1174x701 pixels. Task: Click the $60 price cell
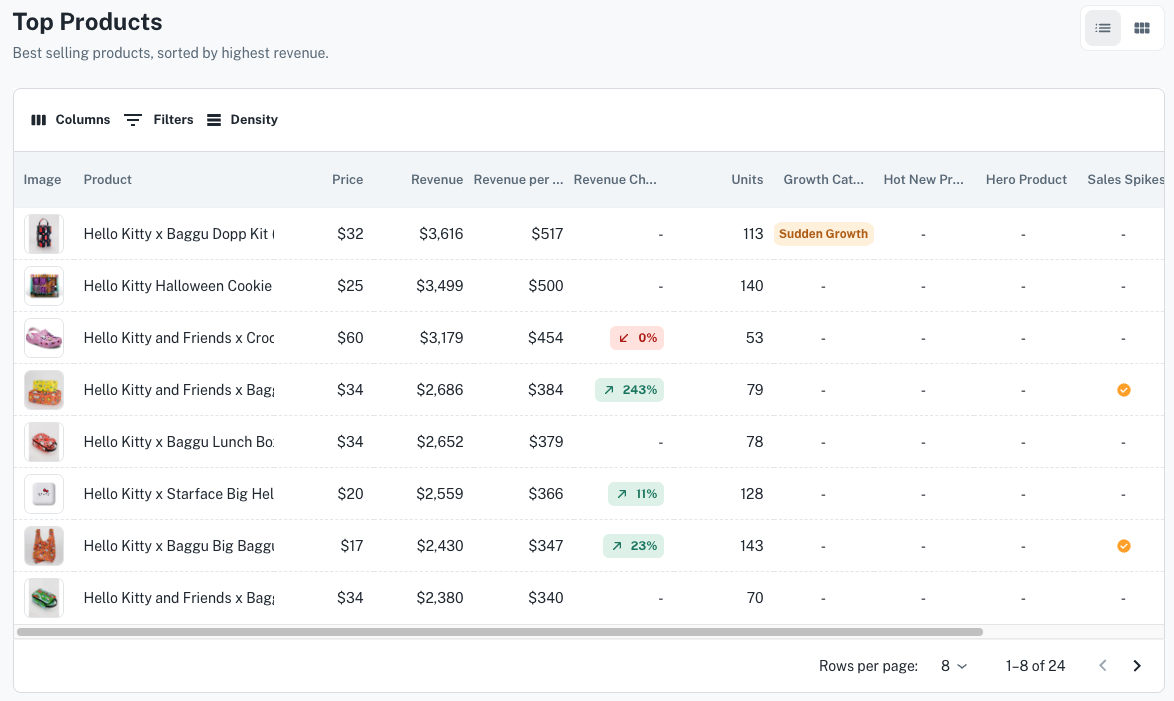coord(350,338)
